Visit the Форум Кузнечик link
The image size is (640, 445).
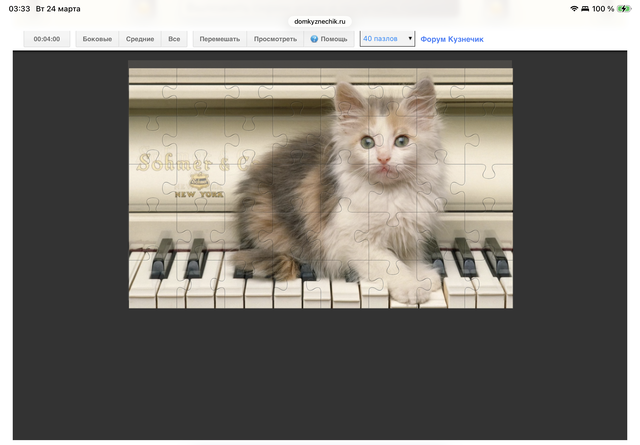point(451,39)
